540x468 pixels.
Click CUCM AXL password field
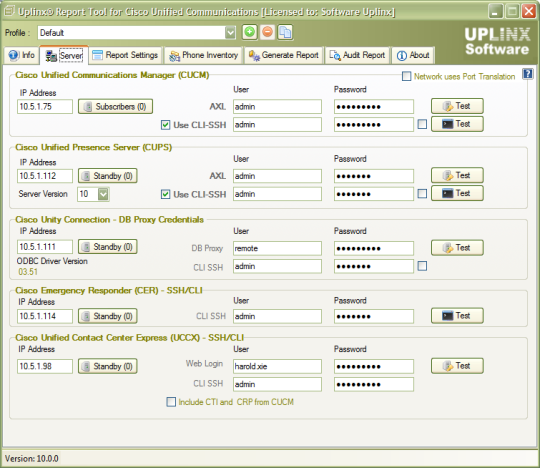tap(374, 106)
